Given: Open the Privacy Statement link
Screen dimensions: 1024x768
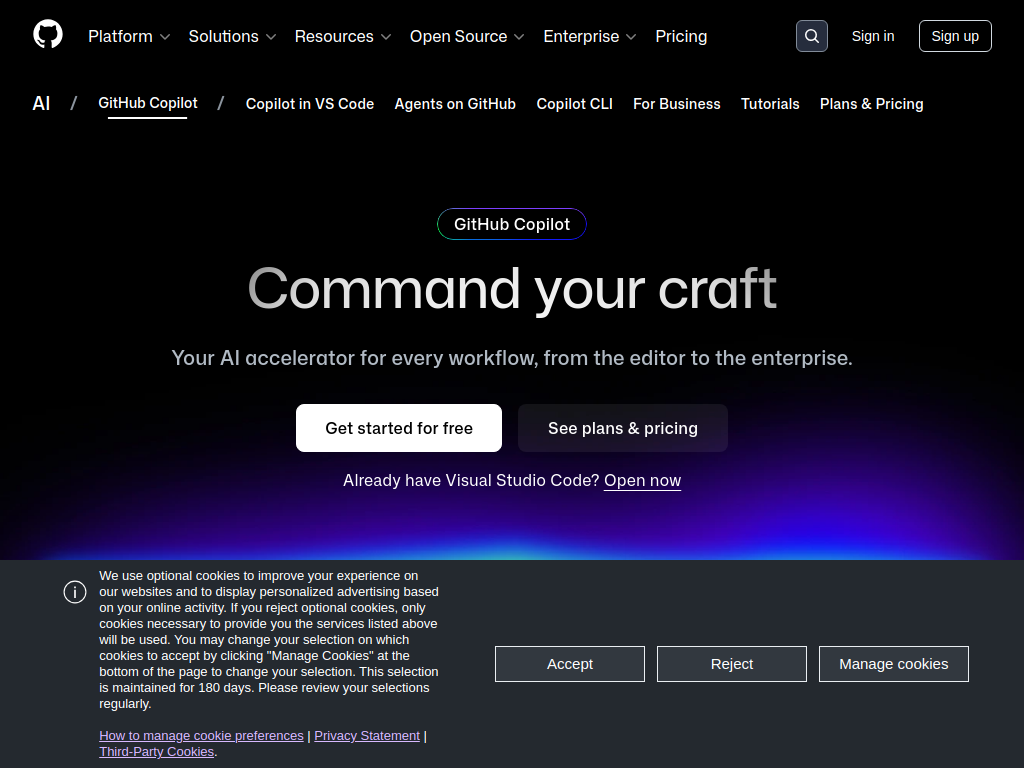Looking at the screenshot, I should click(x=367, y=736).
